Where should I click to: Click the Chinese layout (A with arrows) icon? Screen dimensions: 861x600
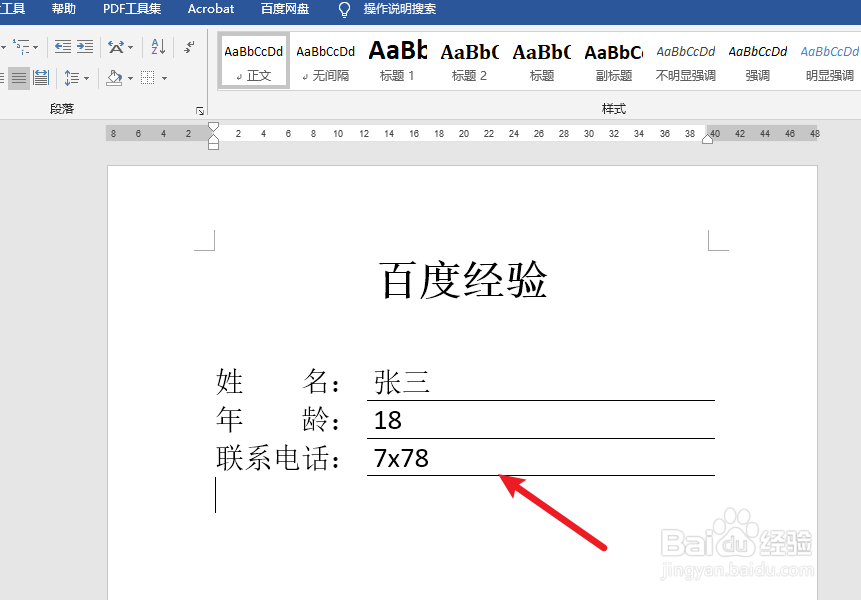coord(116,47)
